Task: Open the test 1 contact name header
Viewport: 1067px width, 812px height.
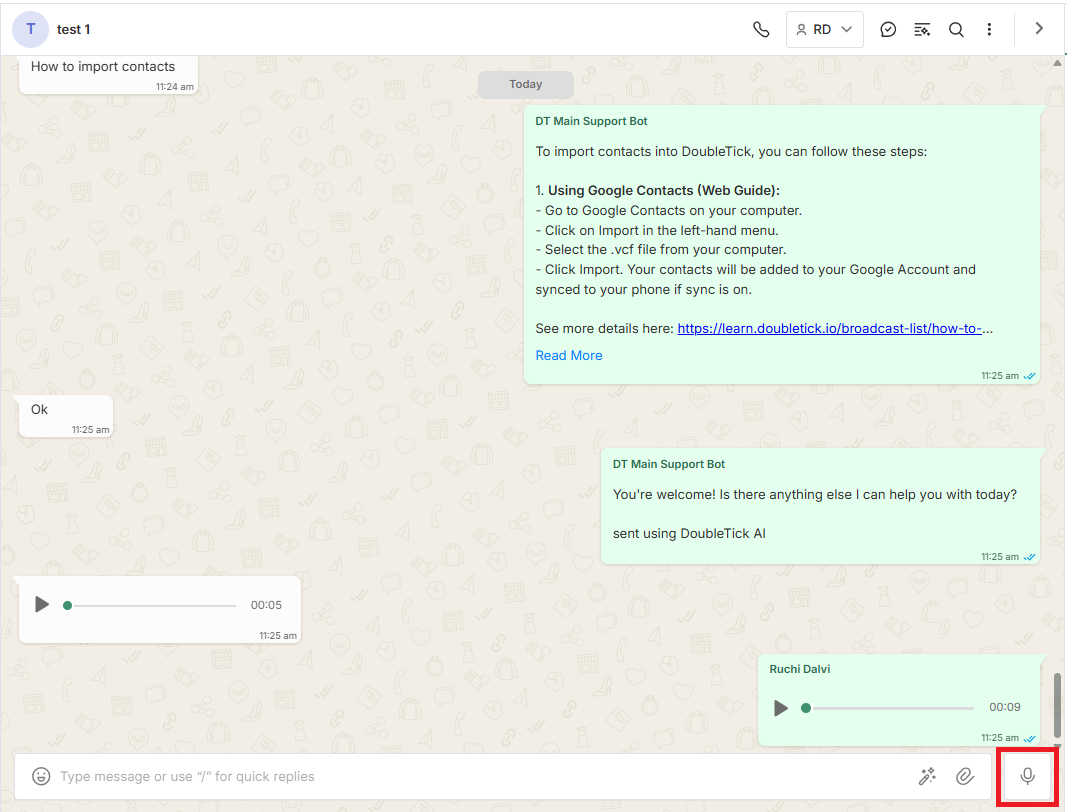Action: 74,29
